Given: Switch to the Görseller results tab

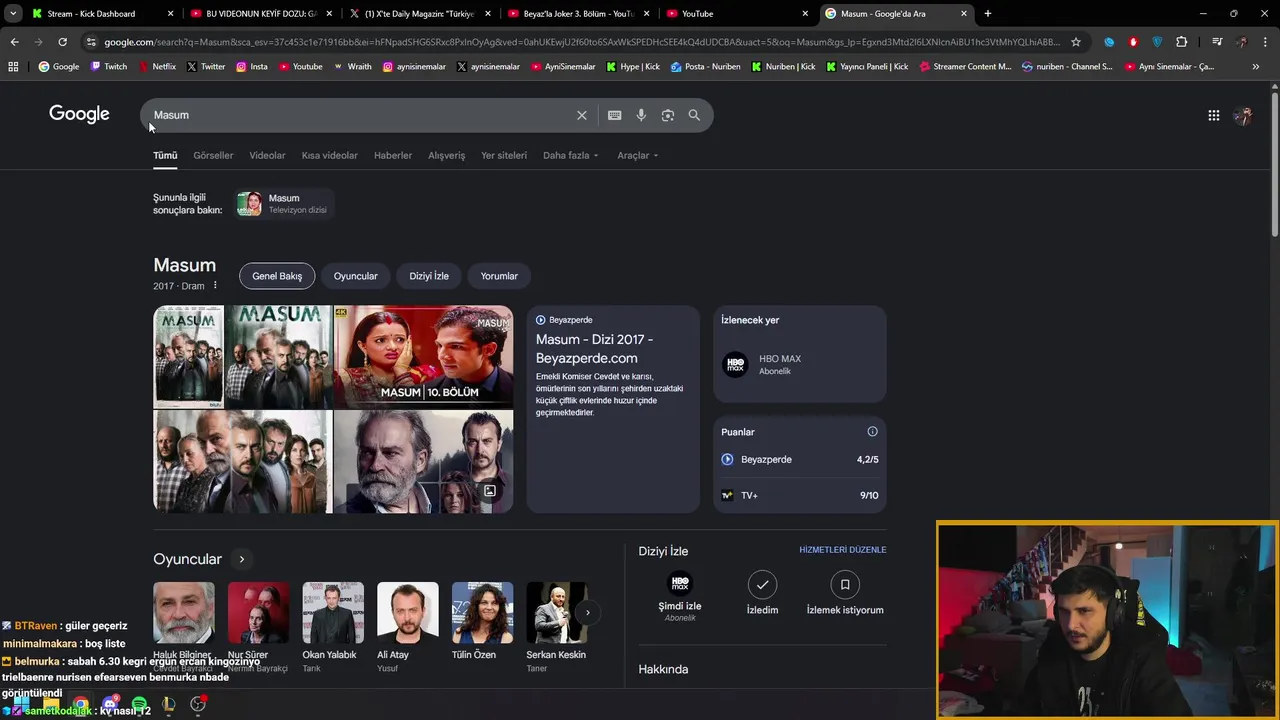Looking at the screenshot, I should tap(213, 155).
